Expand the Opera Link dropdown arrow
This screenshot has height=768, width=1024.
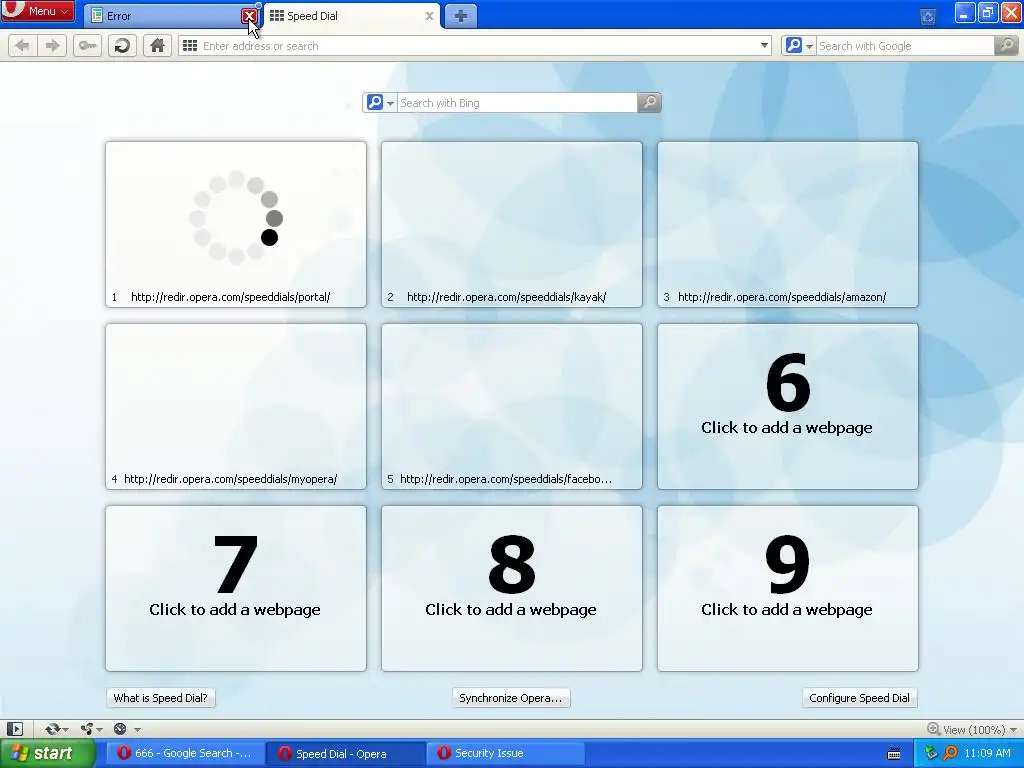point(65,729)
